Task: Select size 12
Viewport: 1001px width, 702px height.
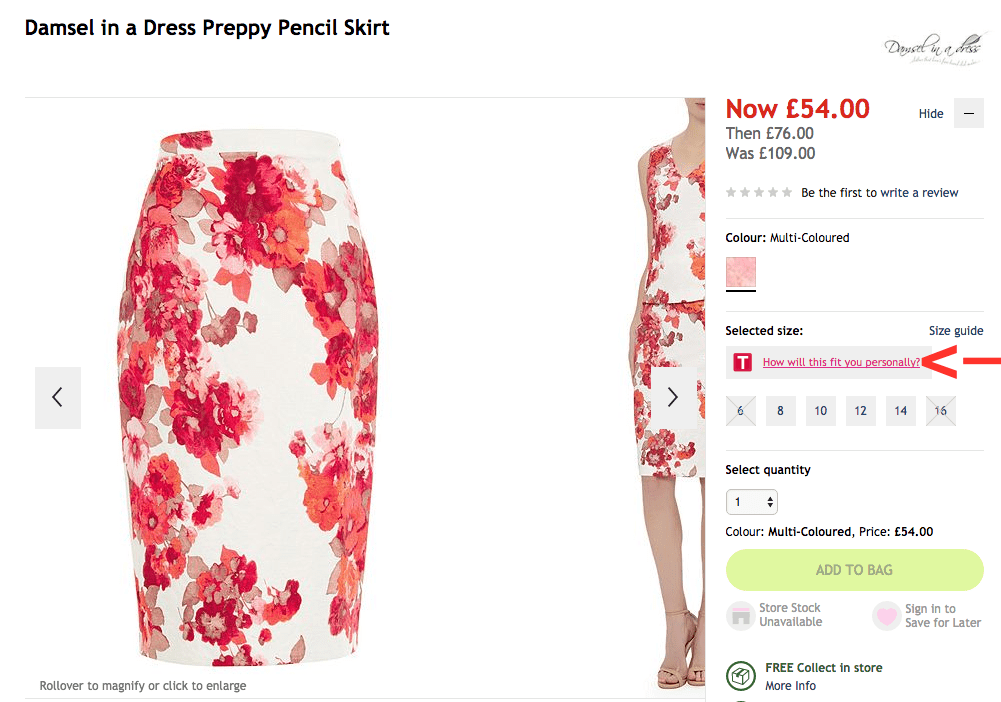Action: [861, 411]
